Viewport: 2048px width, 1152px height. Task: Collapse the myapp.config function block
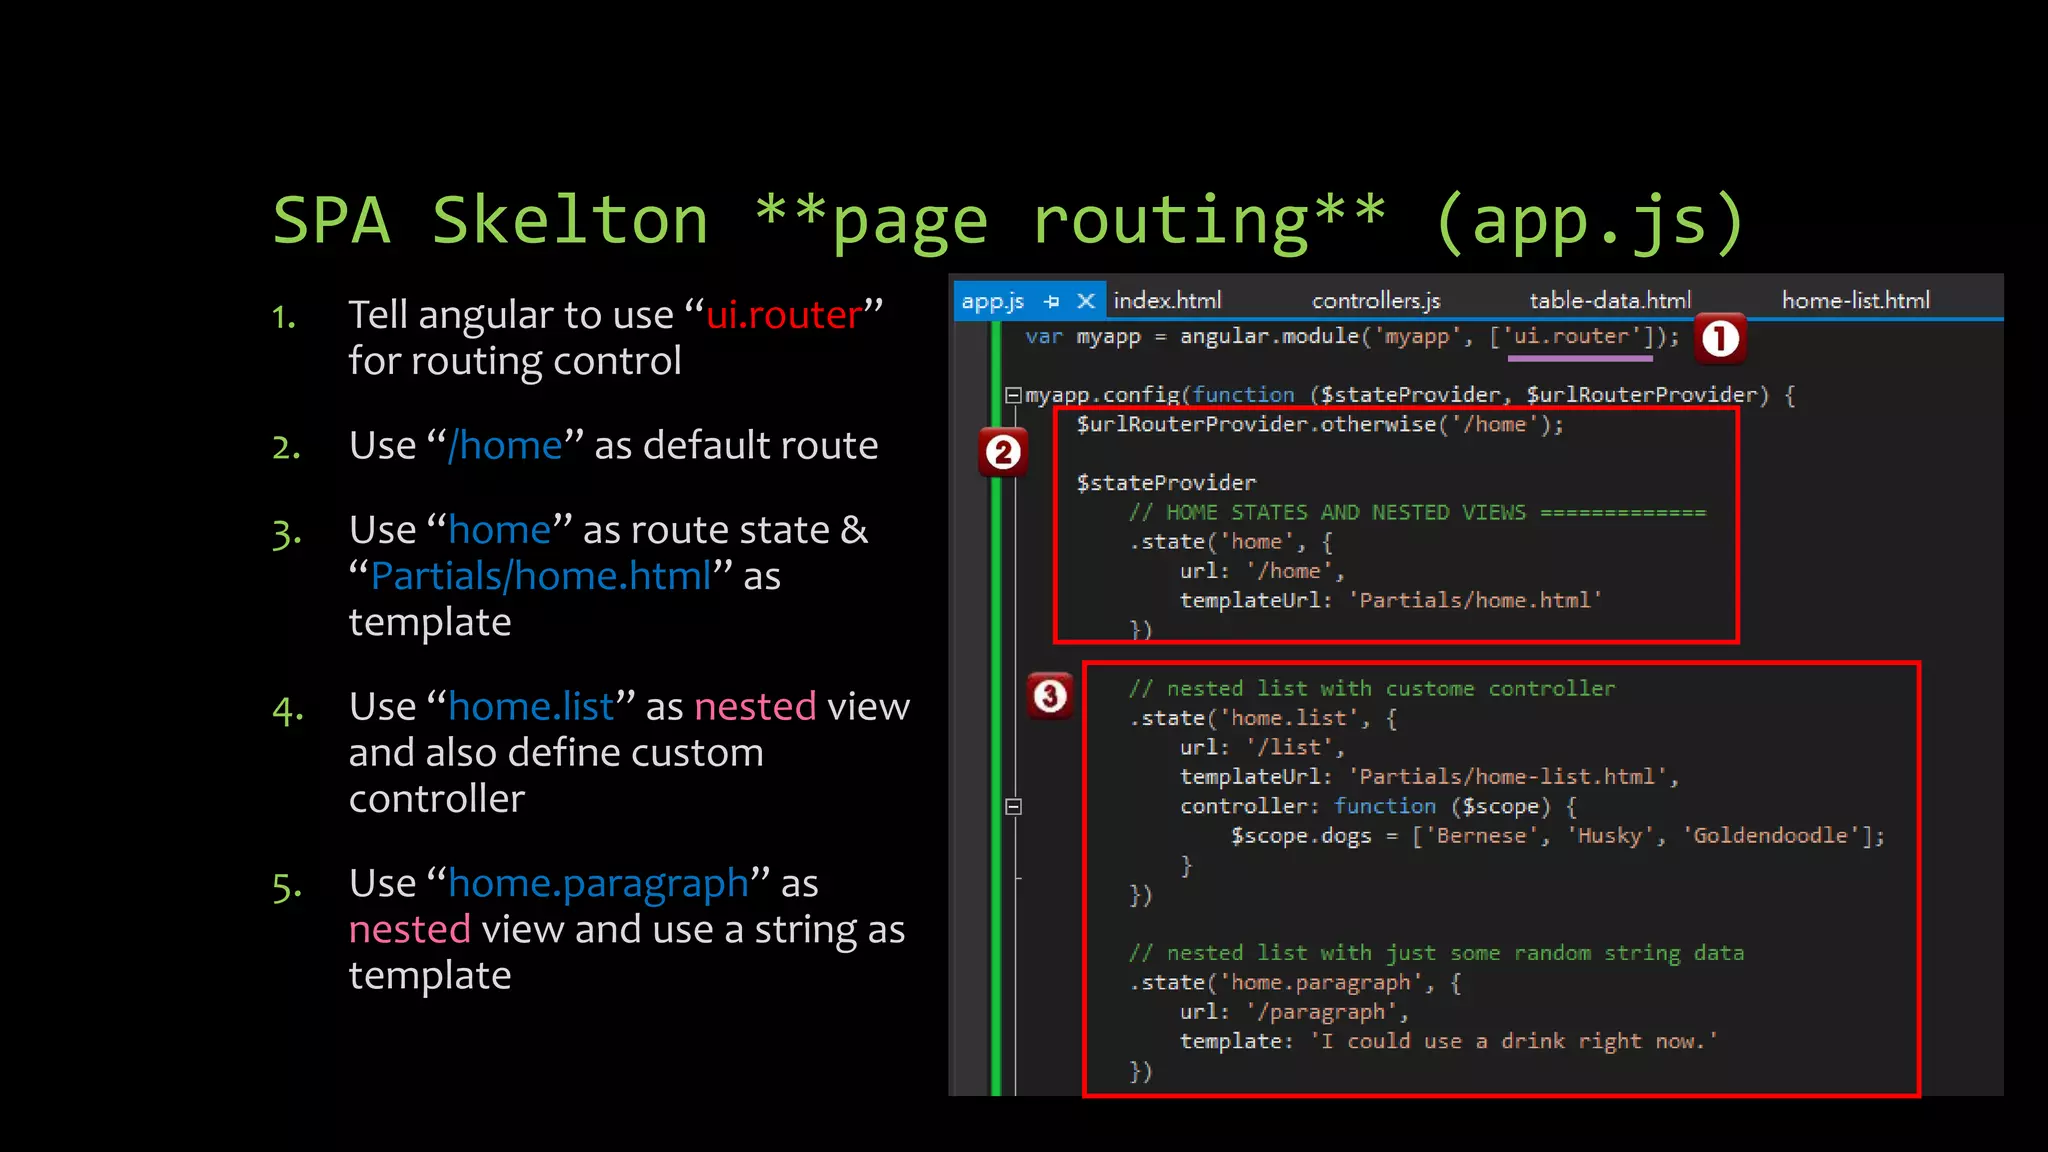tap(1013, 395)
